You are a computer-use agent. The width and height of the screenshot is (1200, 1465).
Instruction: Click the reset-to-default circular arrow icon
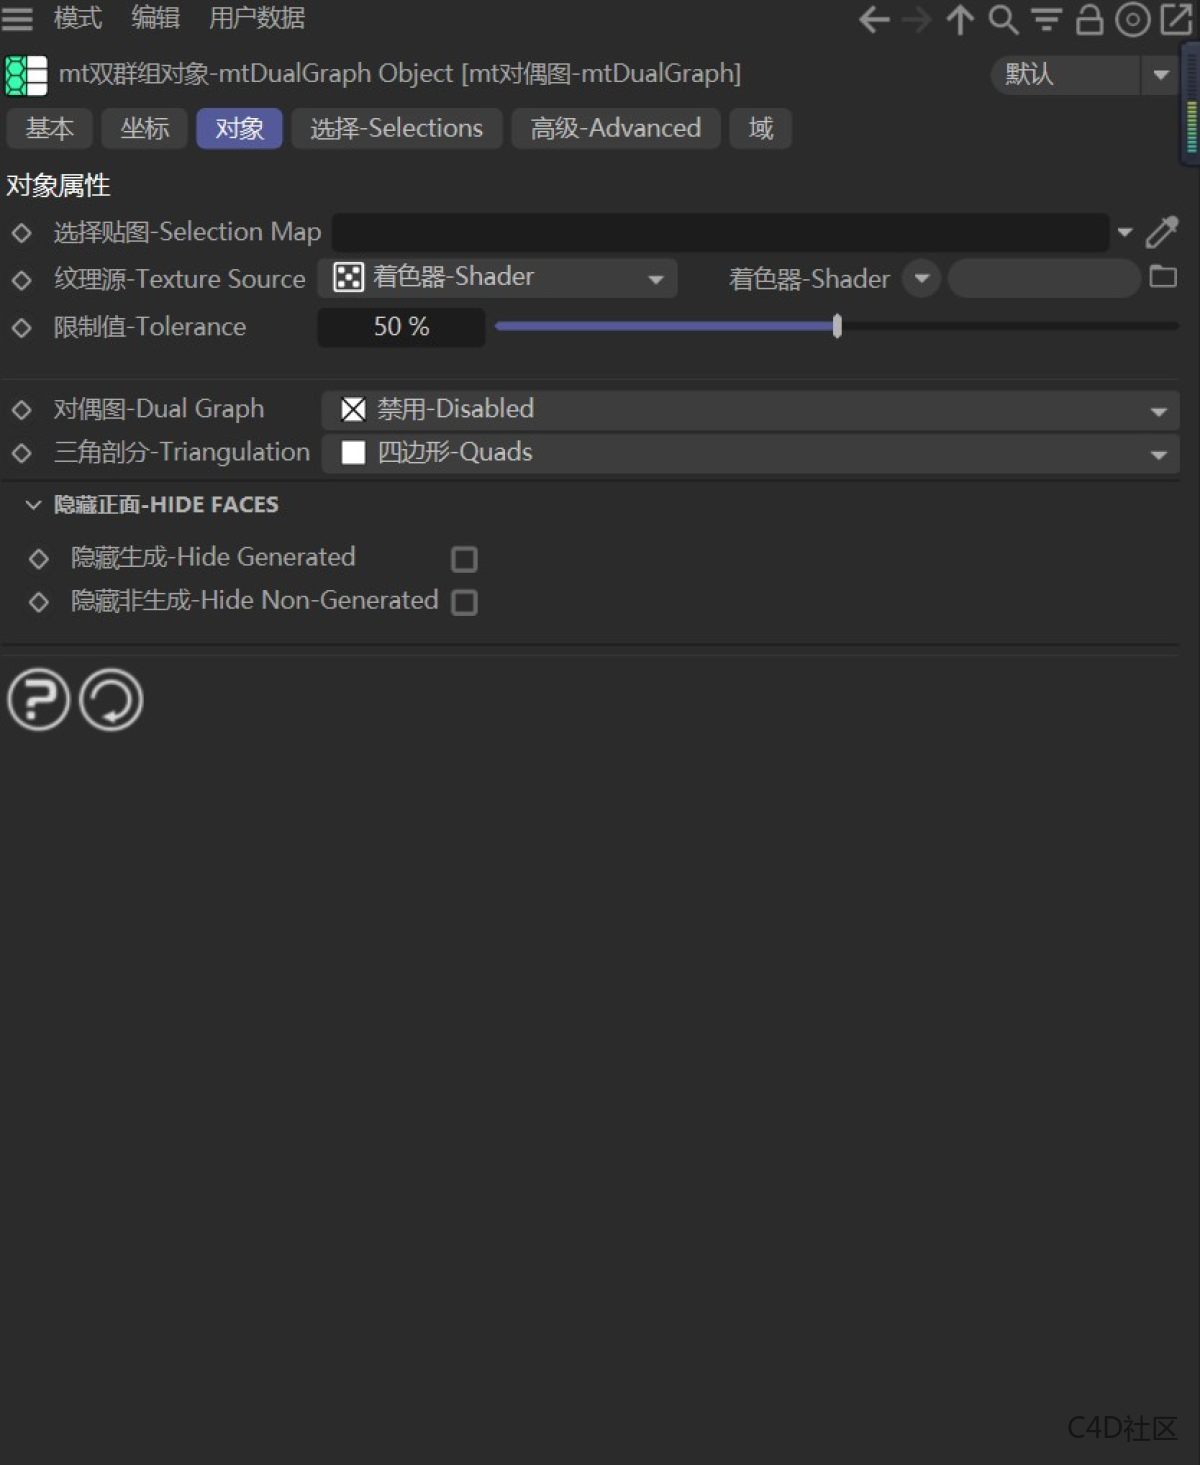pos(110,700)
